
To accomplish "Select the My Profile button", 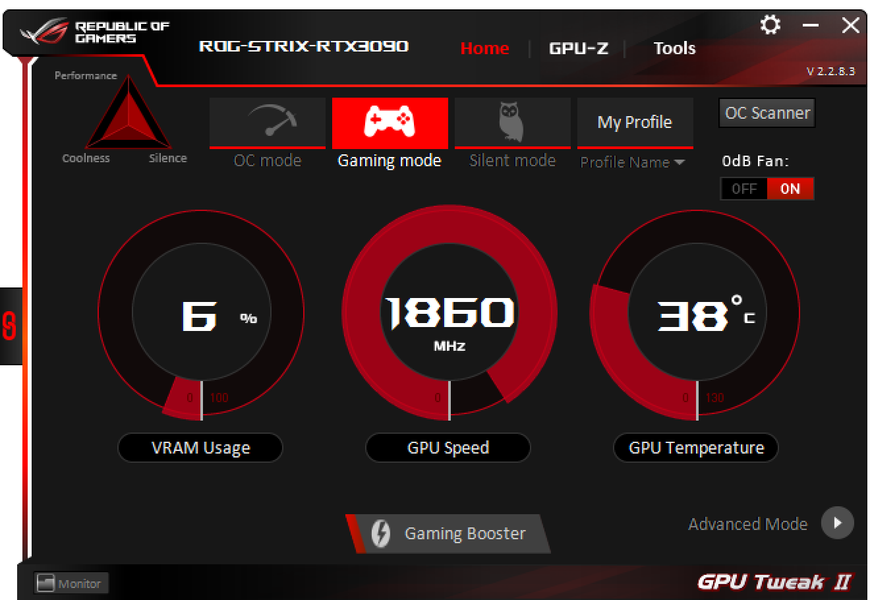I will click(635, 122).
